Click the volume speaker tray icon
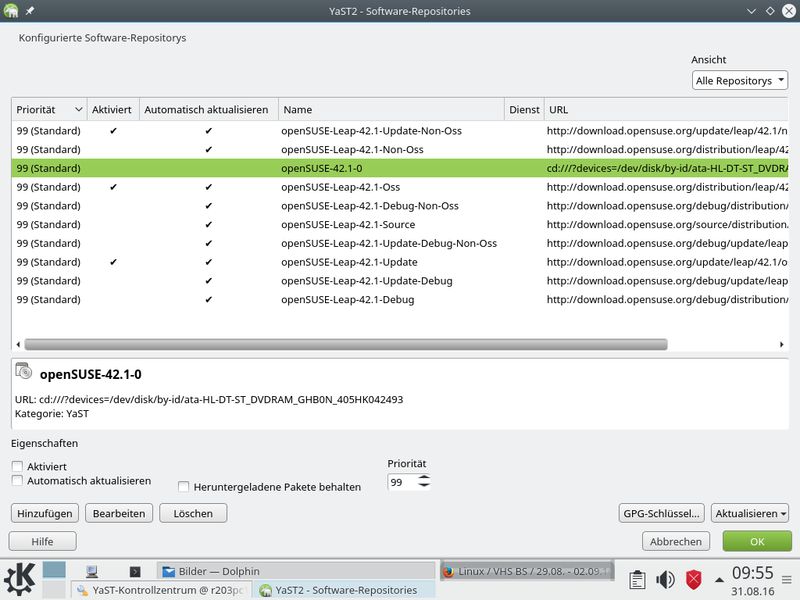 point(665,580)
